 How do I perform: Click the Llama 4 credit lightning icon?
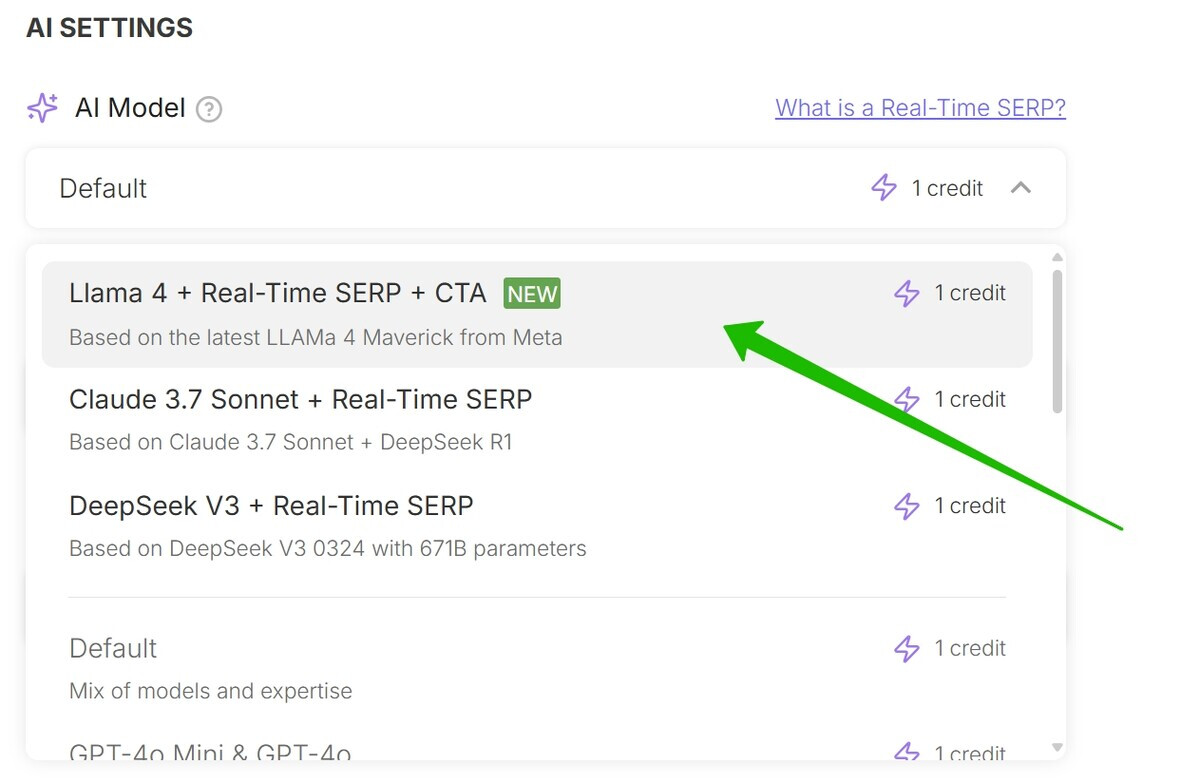[x=906, y=293]
